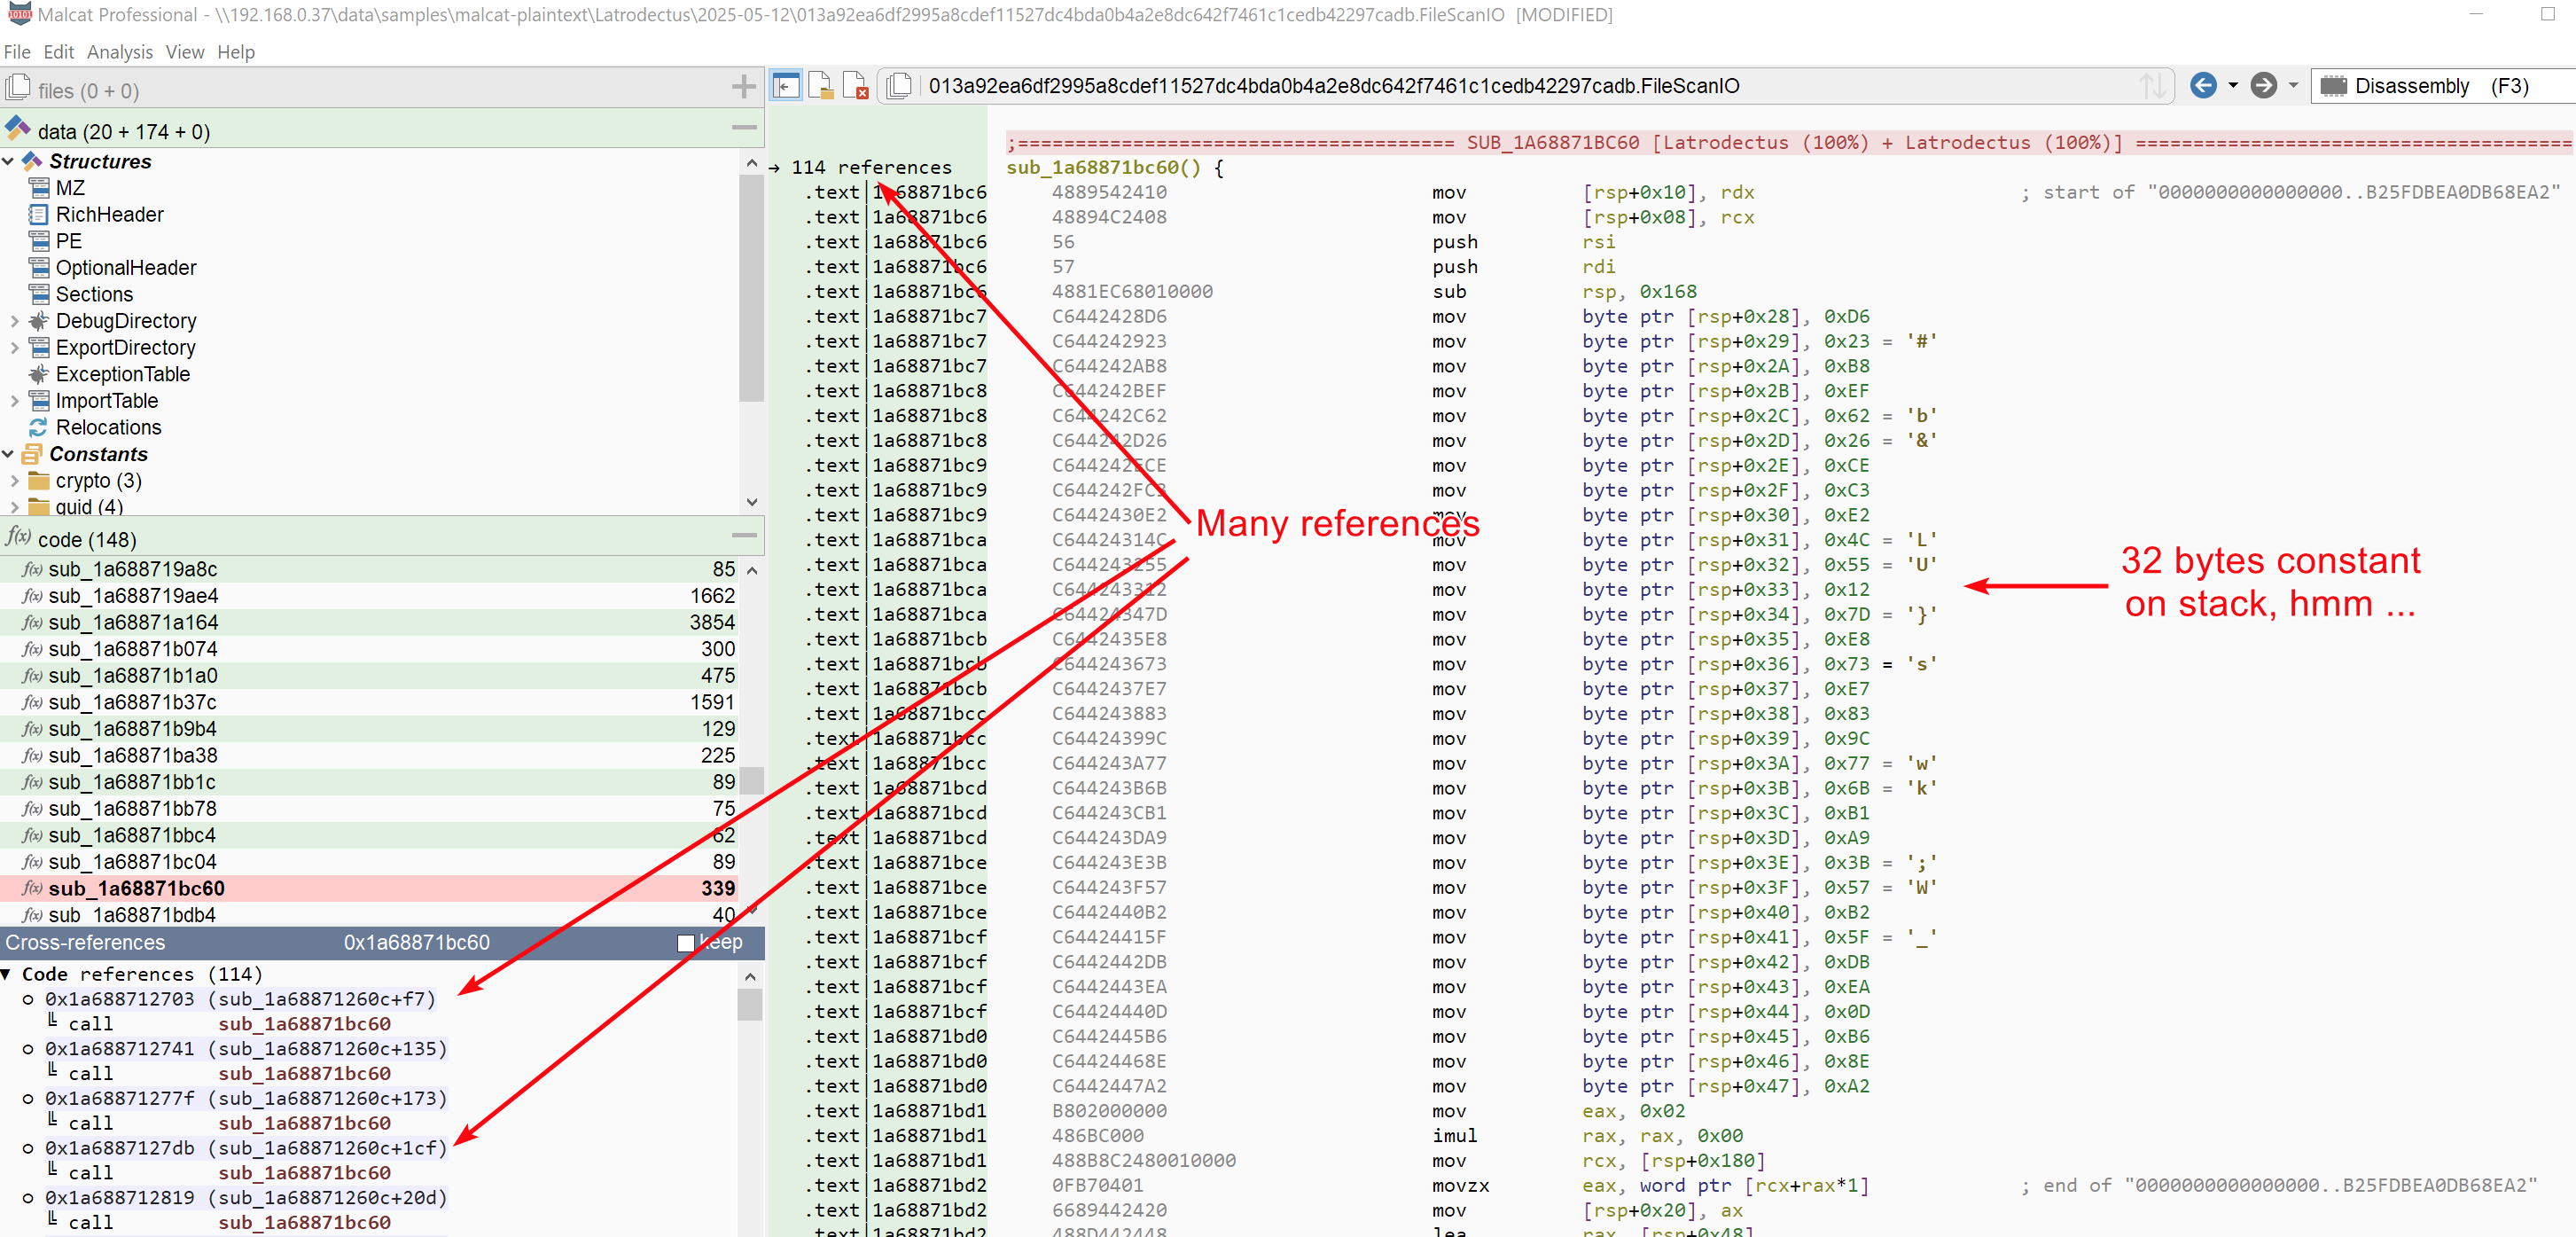Open the Analysis menu
2576x1237 pixels.
[119, 52]
